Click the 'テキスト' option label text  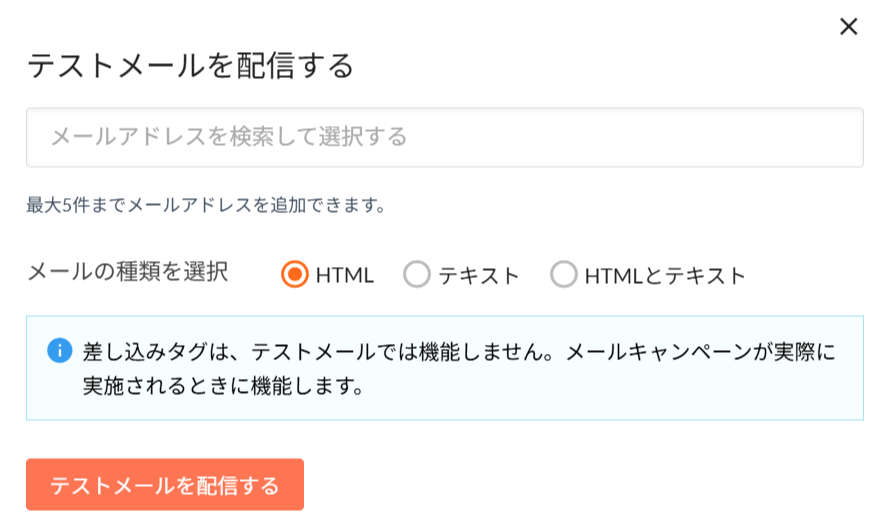tap(479, 276)
